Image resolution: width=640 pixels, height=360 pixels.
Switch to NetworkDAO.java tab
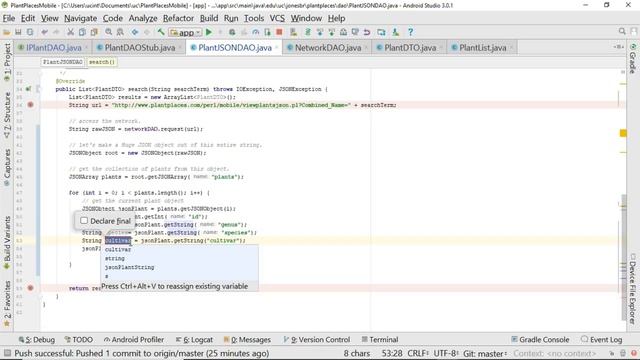click(x=328, y=48)
